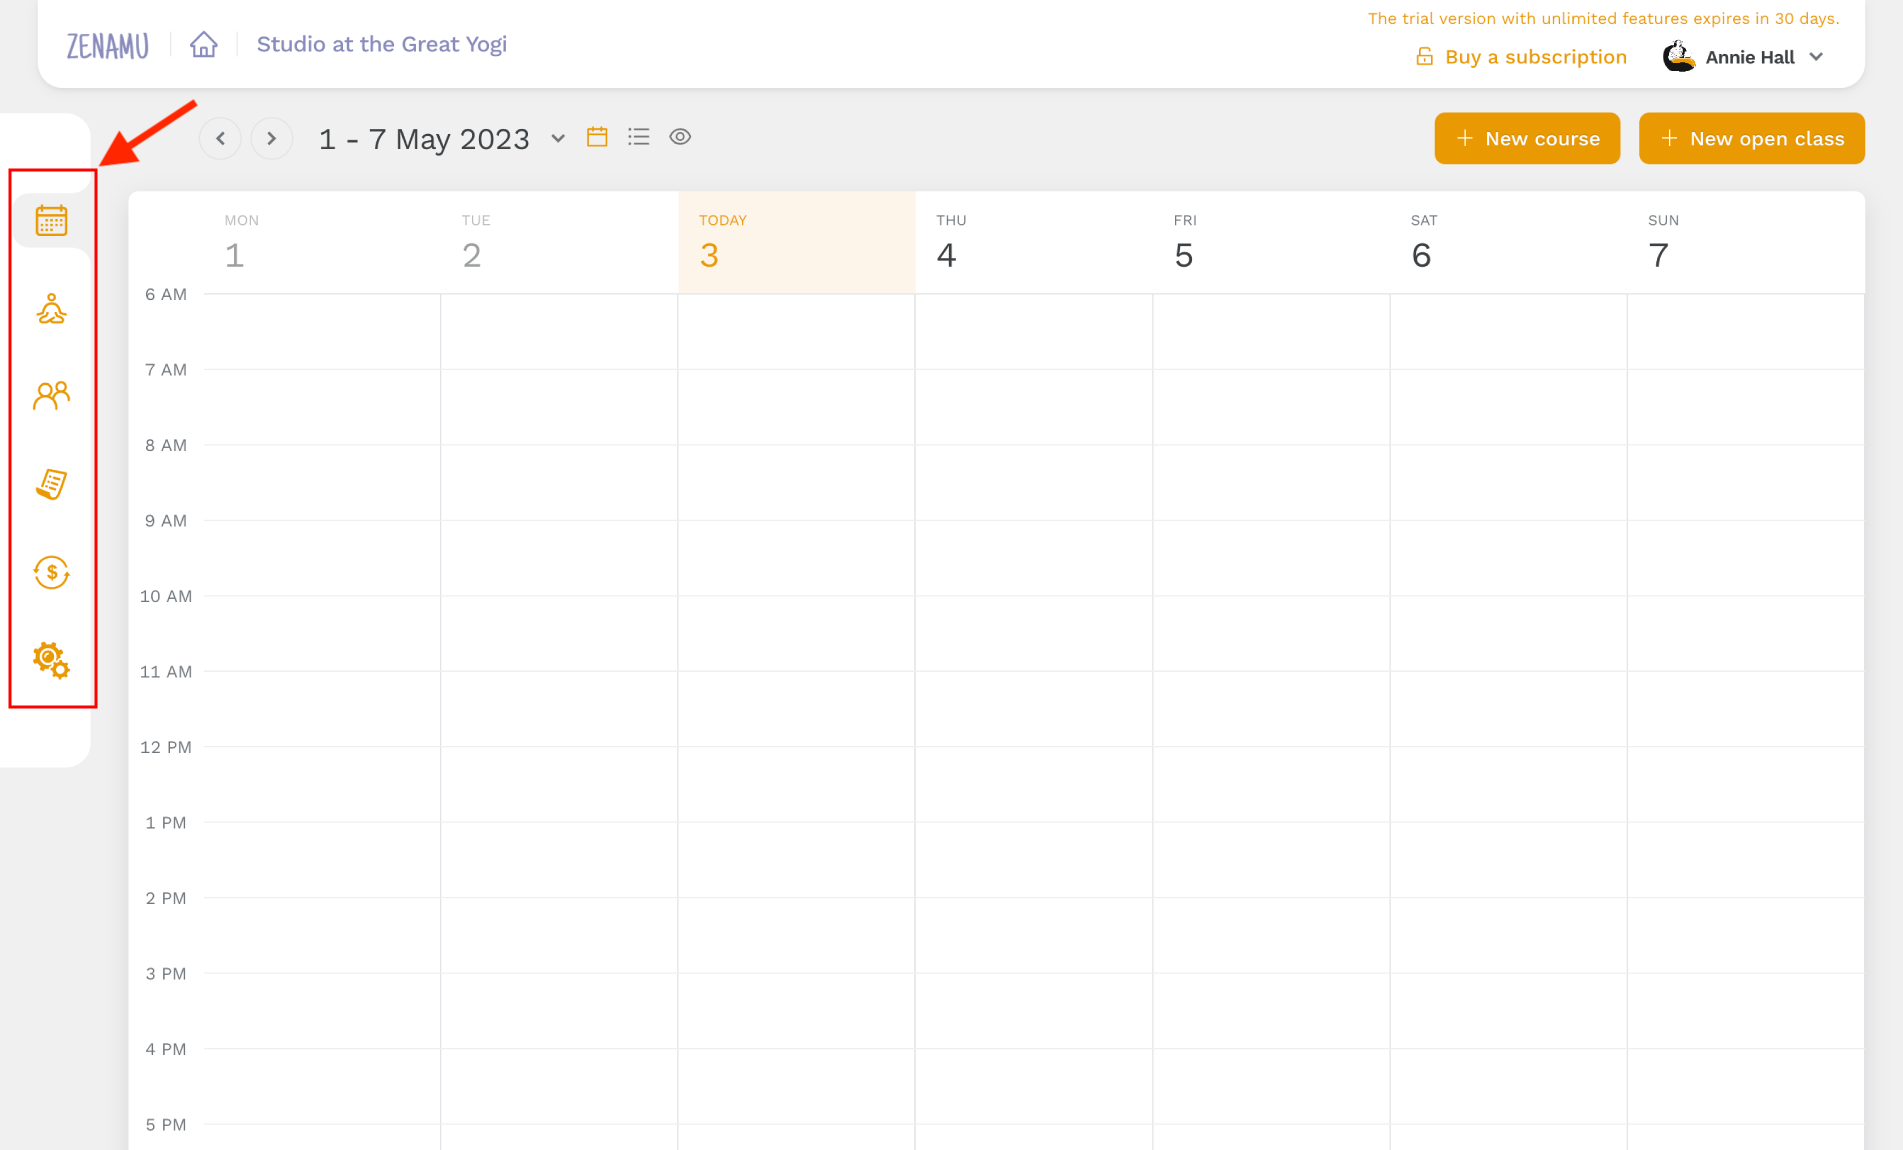Switch to list view icon
Viewport: 1903px width, 1150px height.
tap(638, 137)
